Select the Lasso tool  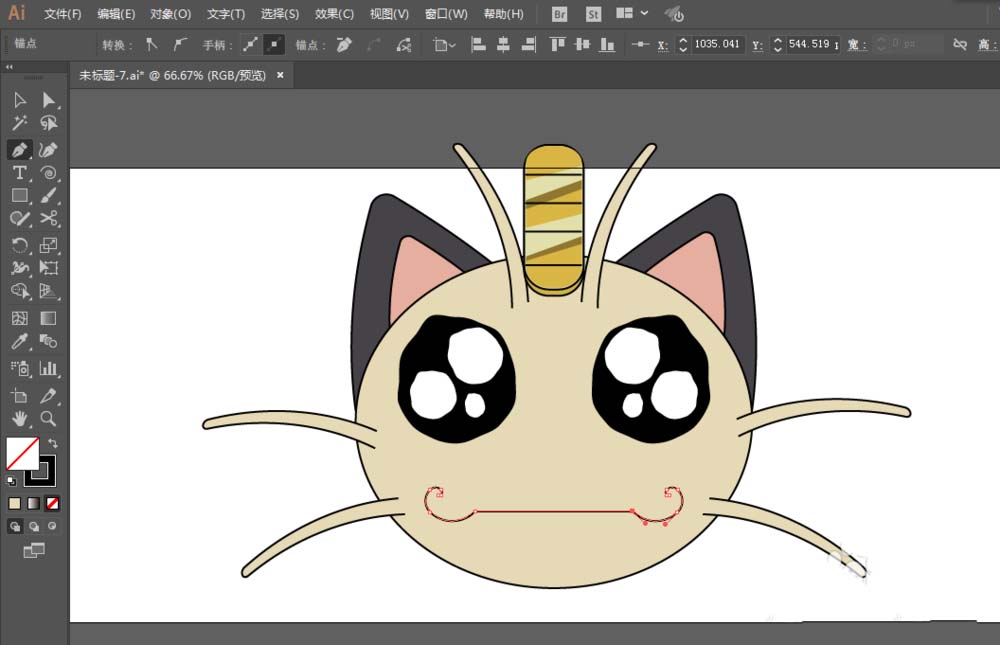pyautogui.click(x=48, y=123)
